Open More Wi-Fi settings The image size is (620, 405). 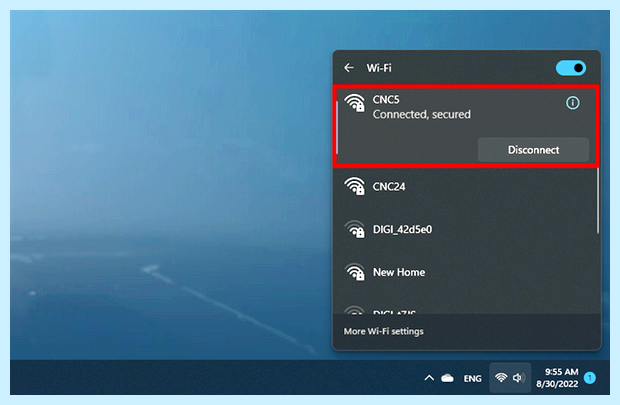[x=384, y=331]
